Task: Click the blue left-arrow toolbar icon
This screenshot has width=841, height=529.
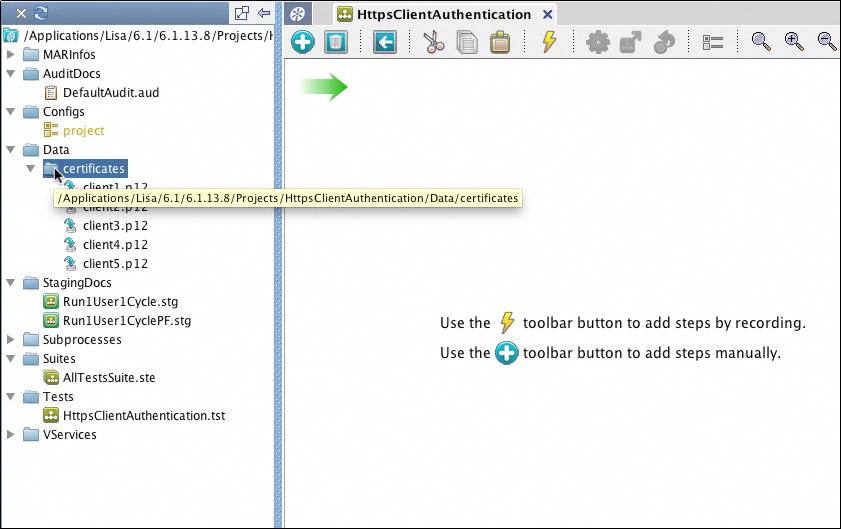Action: [x=385, y=42]
